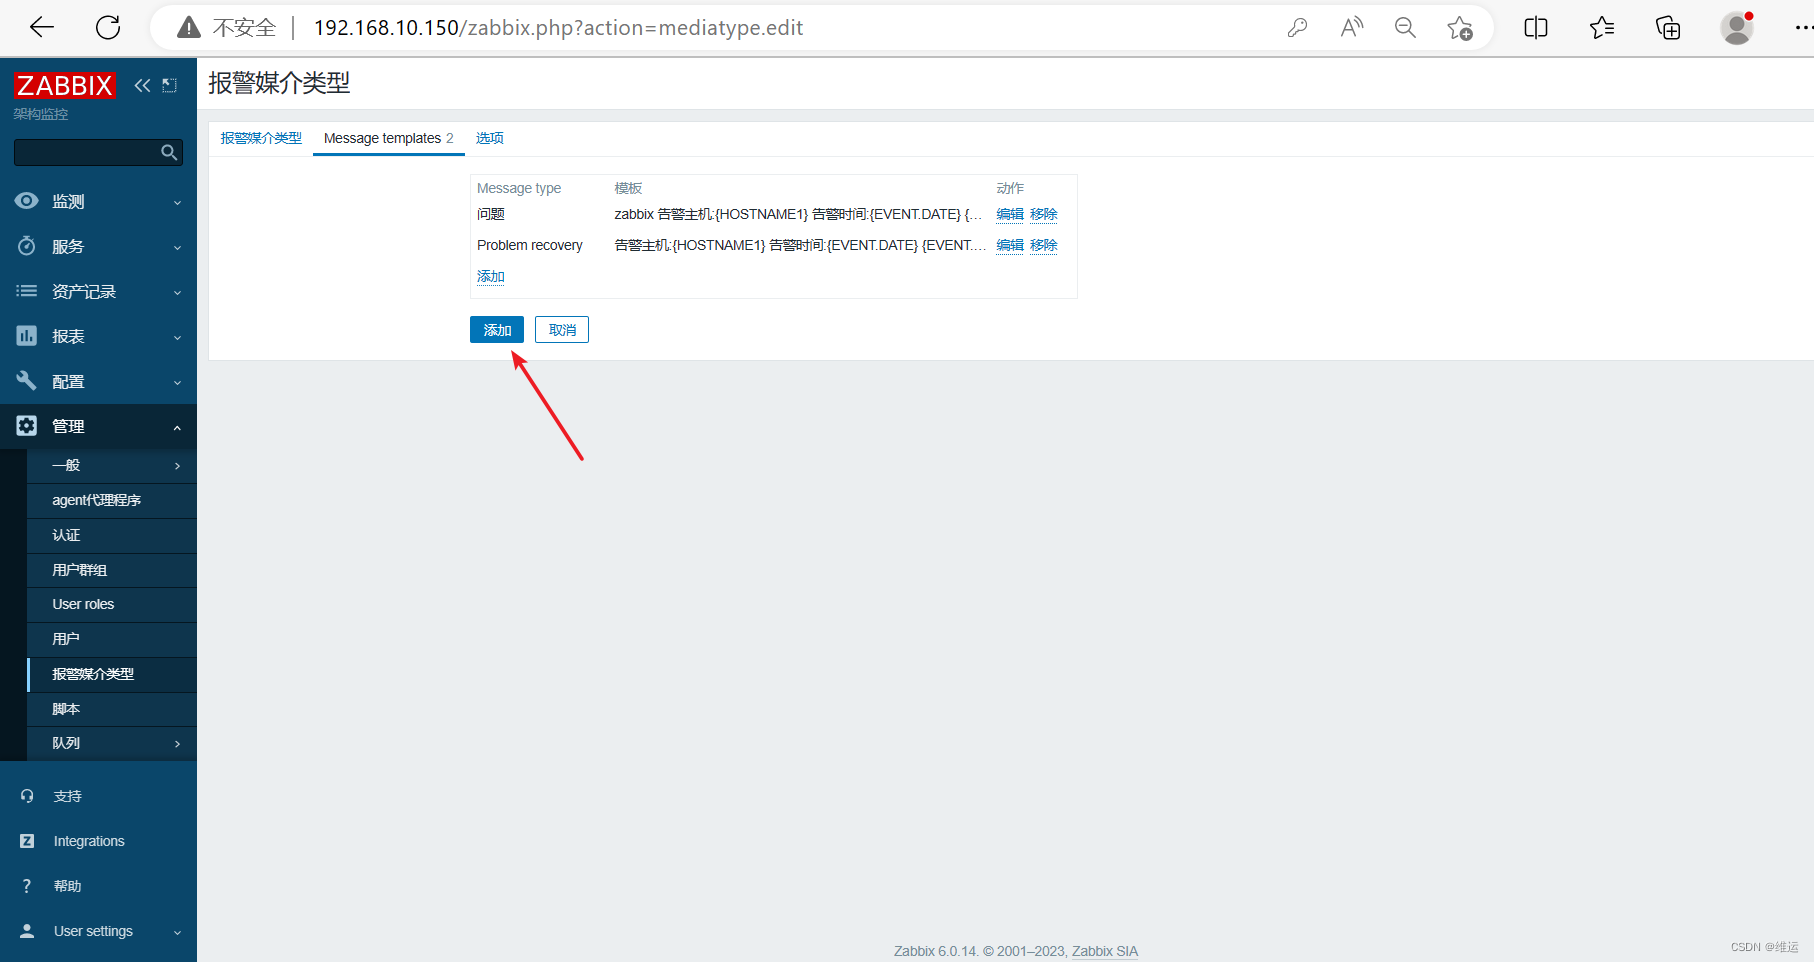Viewport: 1814px width, 962px height.
Task: Open agent代理程序 in sidebar
Action: point(112,500)
